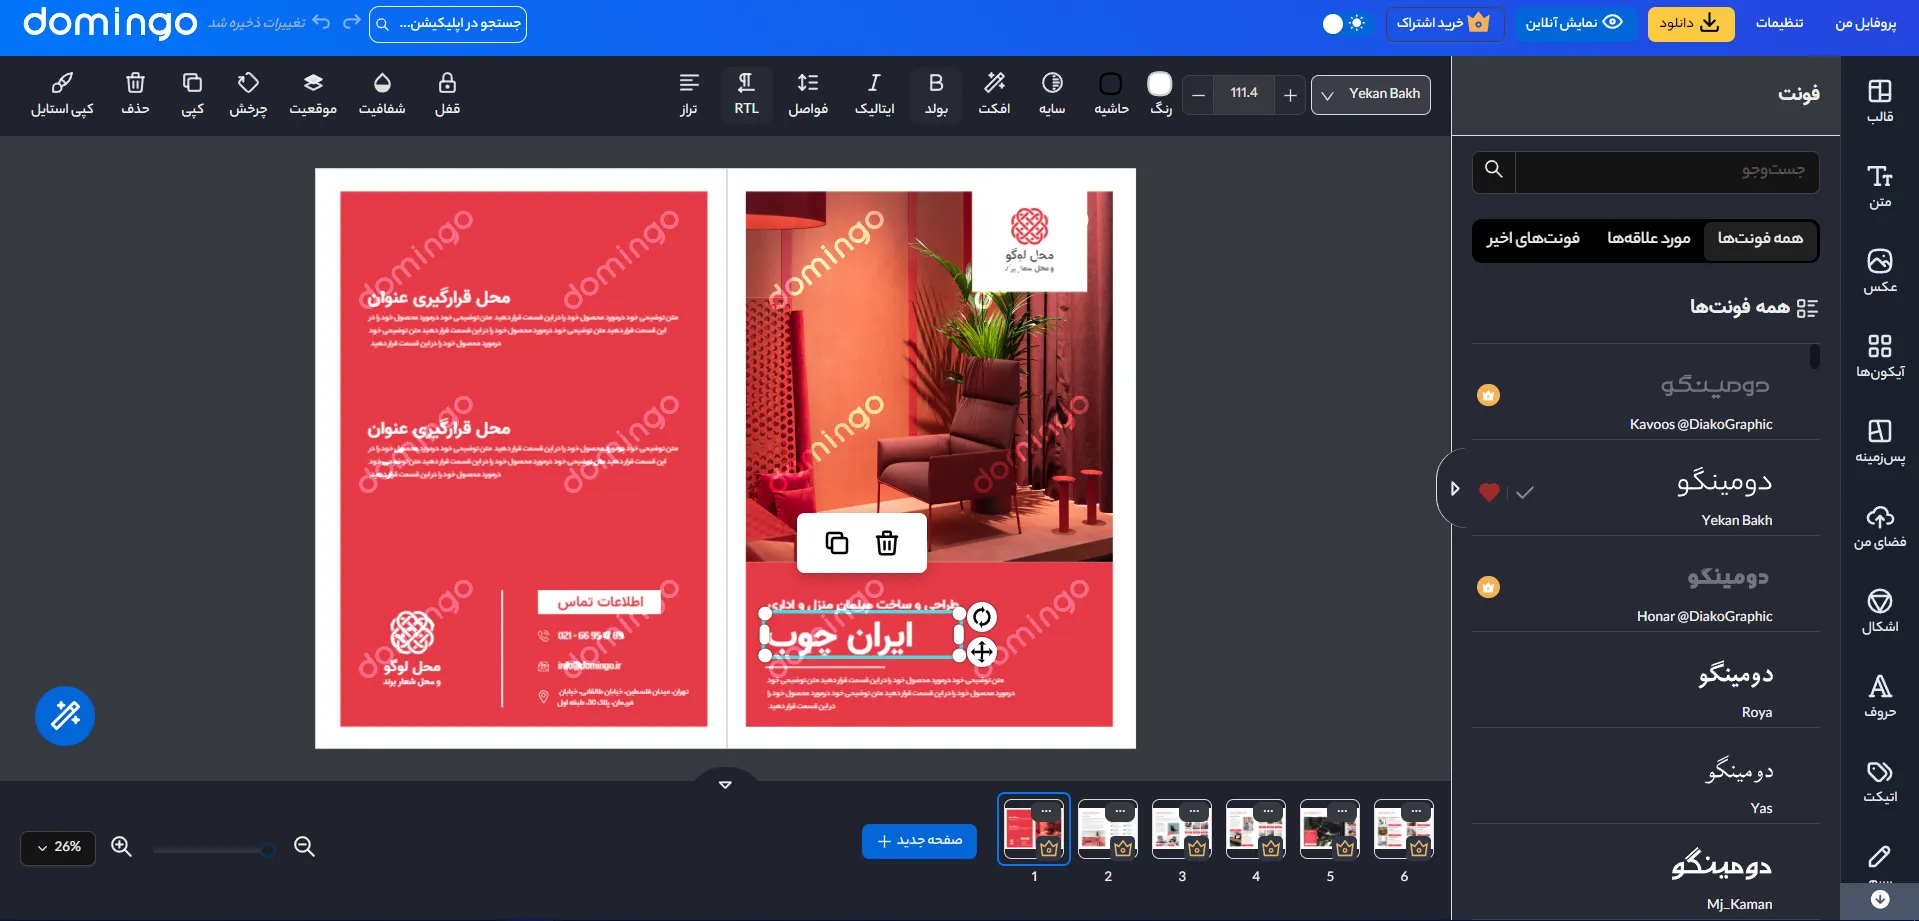
Task: Open Settings (تنظیمات) menu
Action: [x=1779, y=22]
